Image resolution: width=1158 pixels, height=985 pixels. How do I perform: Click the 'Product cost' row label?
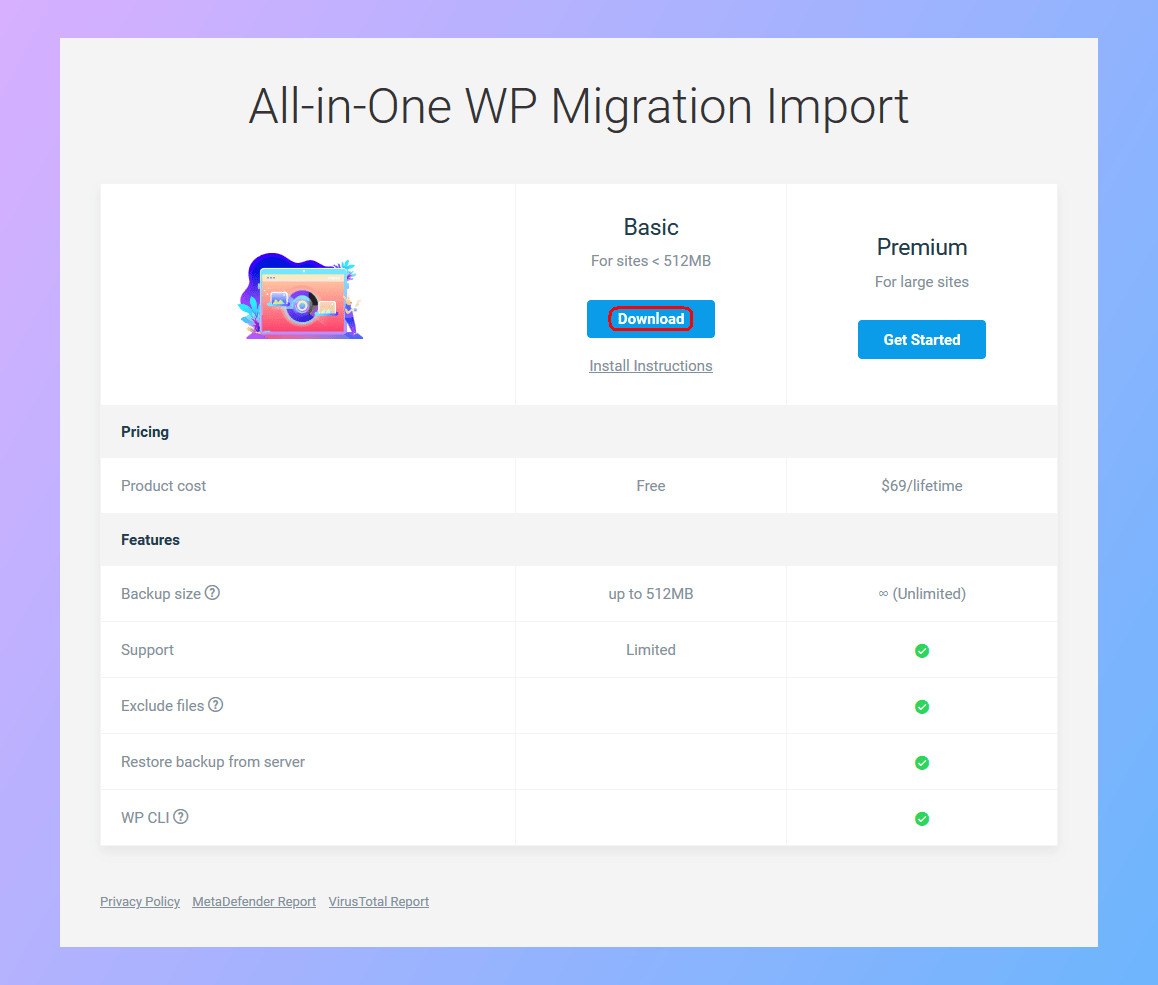coord(163,486)
